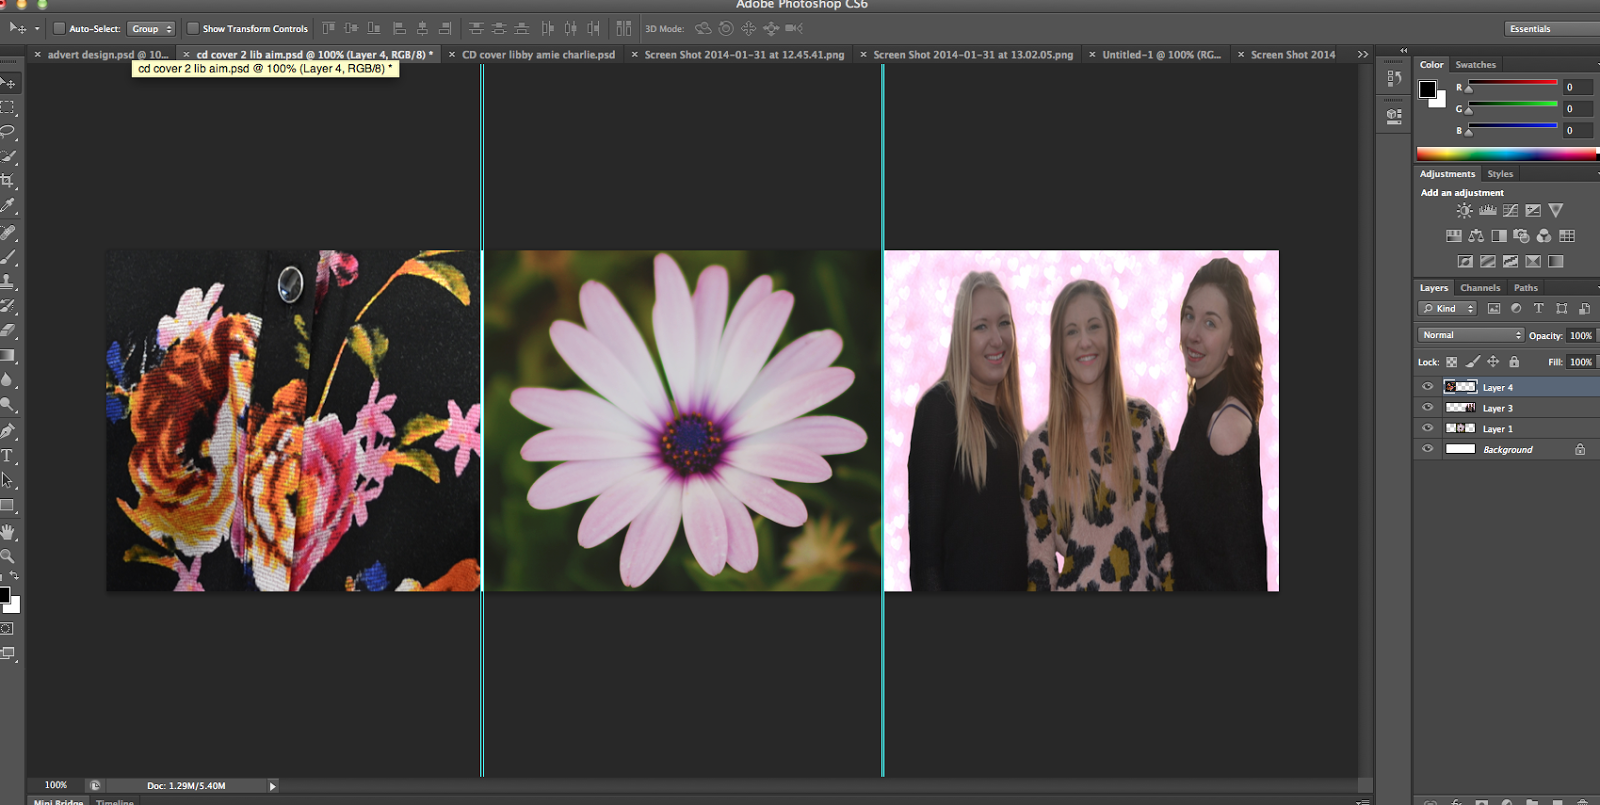The image size is (1600, 805).
Task: Select the Eyedropper tool
Action: 8,206
